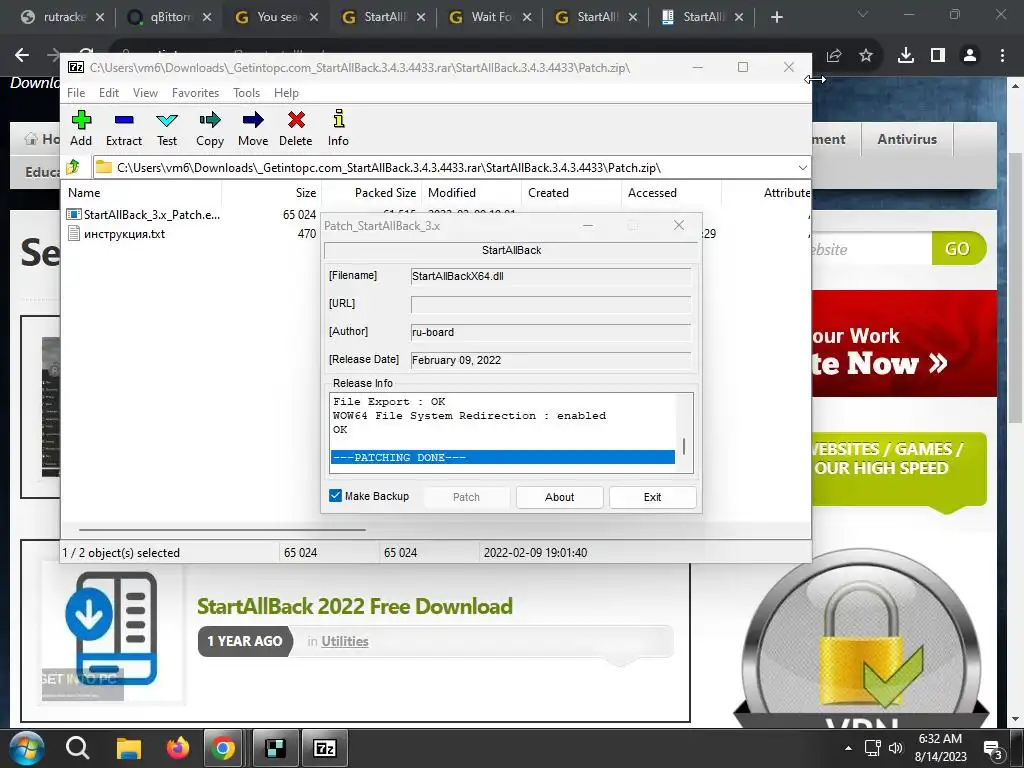Open notification center icon
1024x768 pixels.
click(x=995, y=751)
